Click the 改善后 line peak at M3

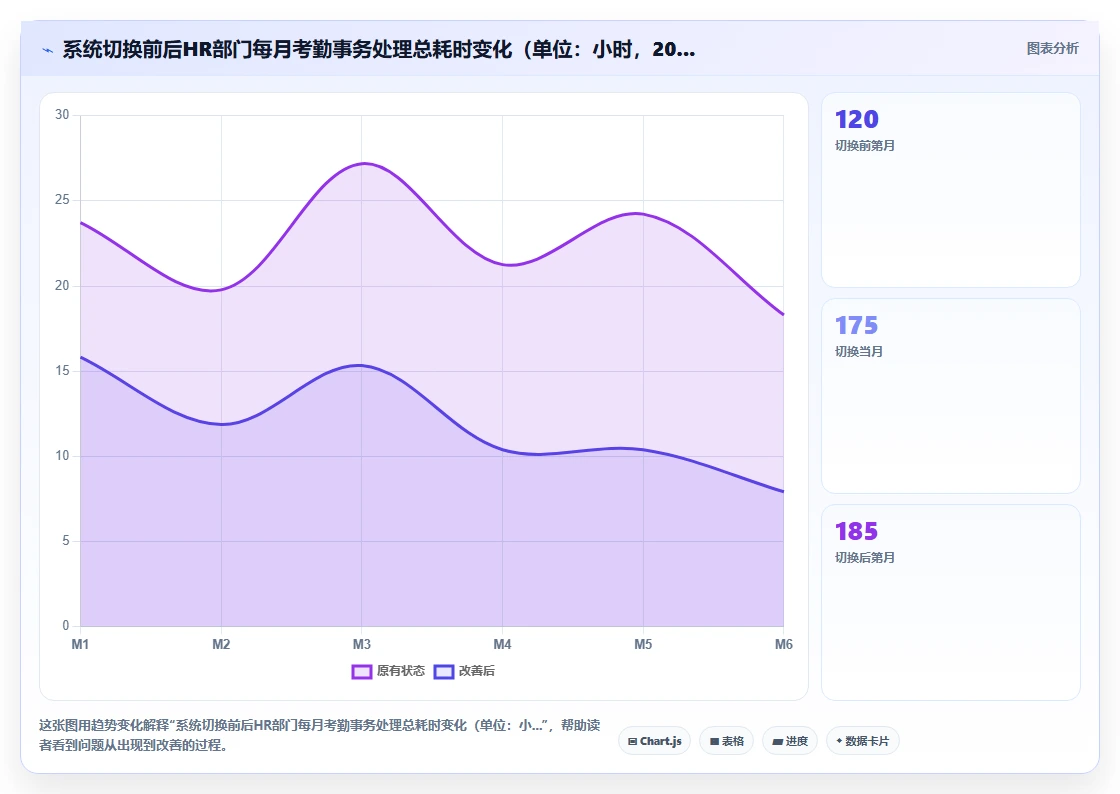361,366
